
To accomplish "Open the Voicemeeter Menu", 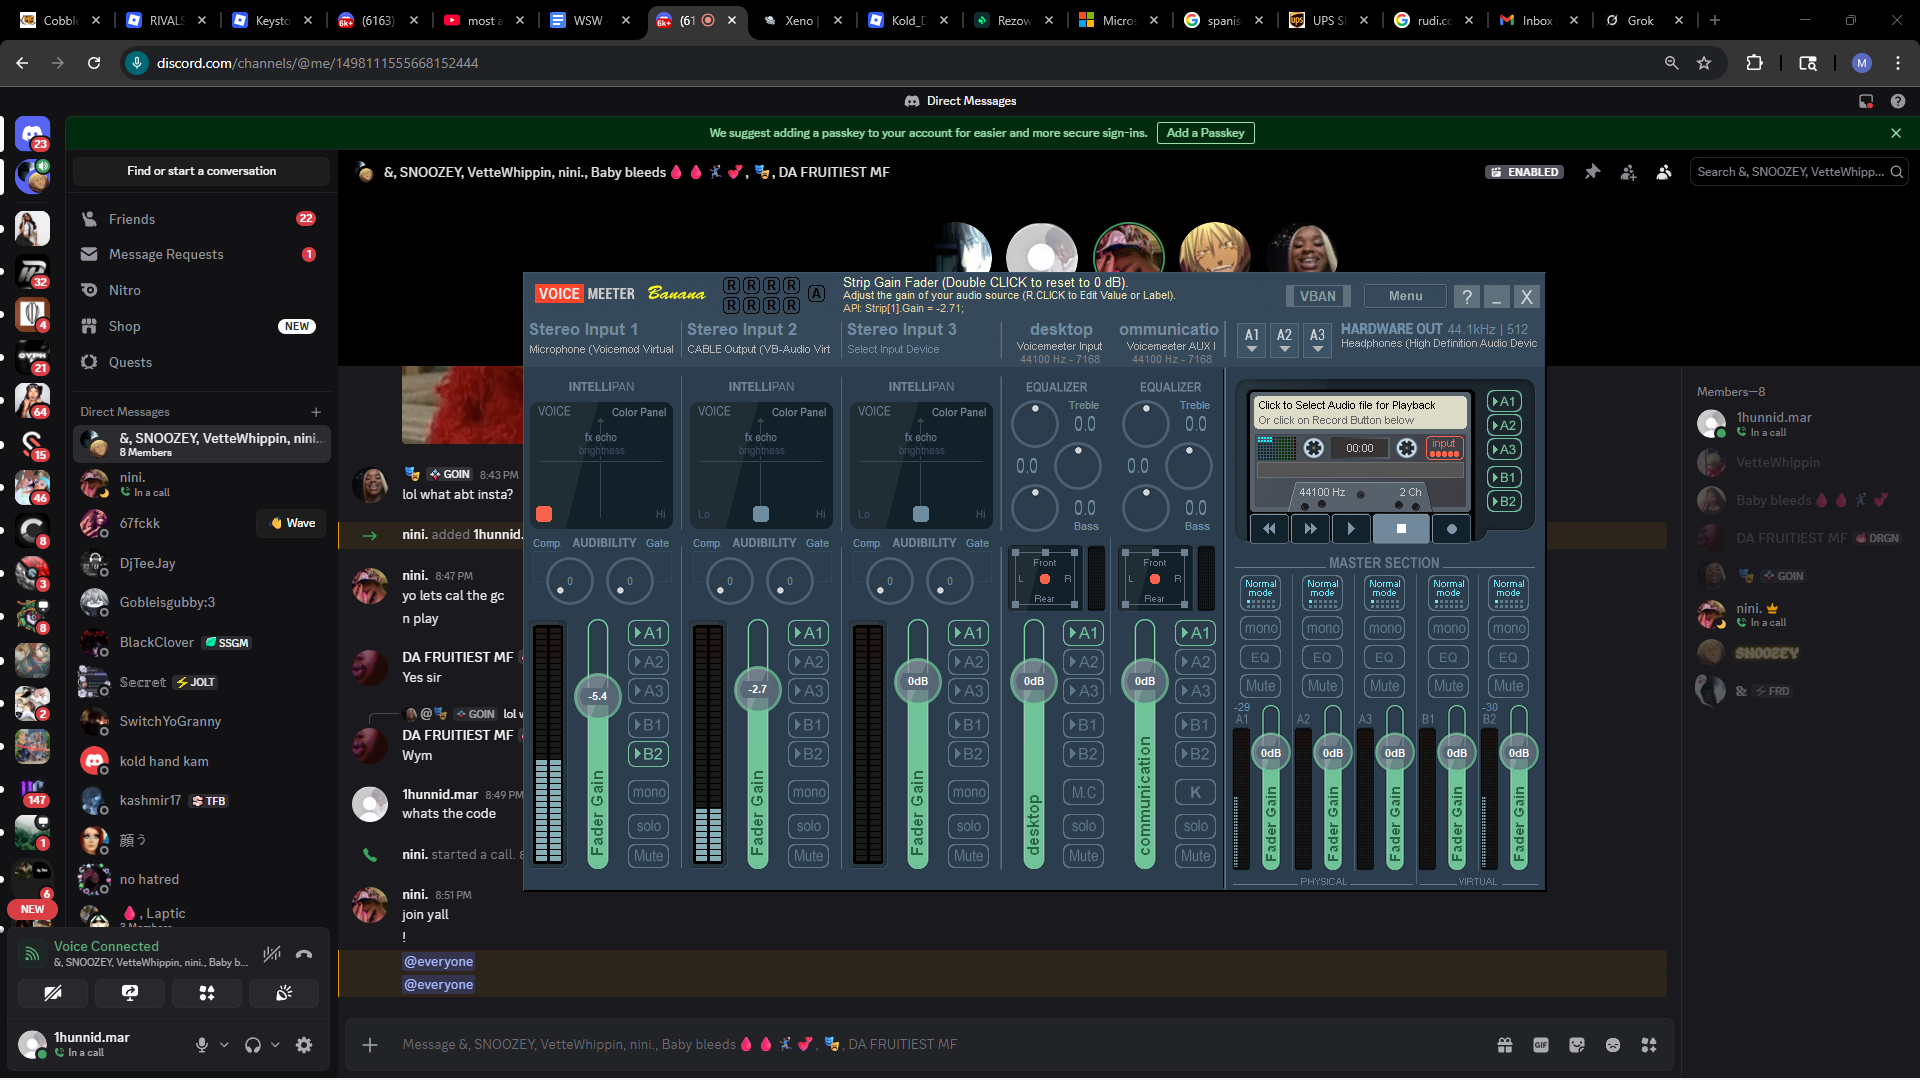I will [x=1405, y=296].
